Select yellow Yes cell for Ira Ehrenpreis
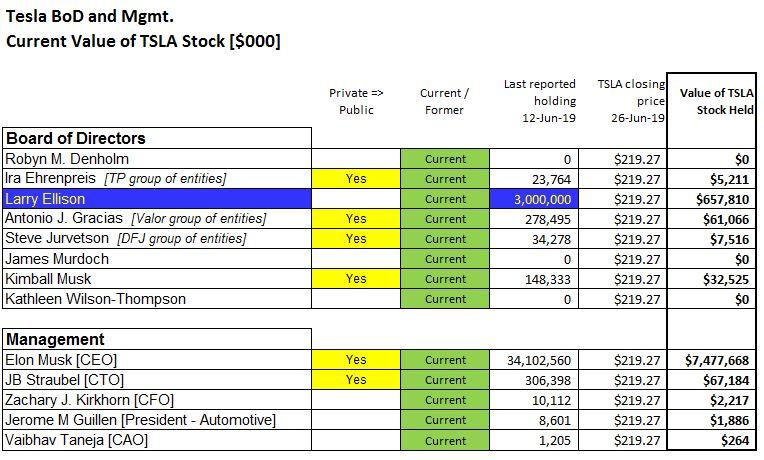 tap(356, 179)
